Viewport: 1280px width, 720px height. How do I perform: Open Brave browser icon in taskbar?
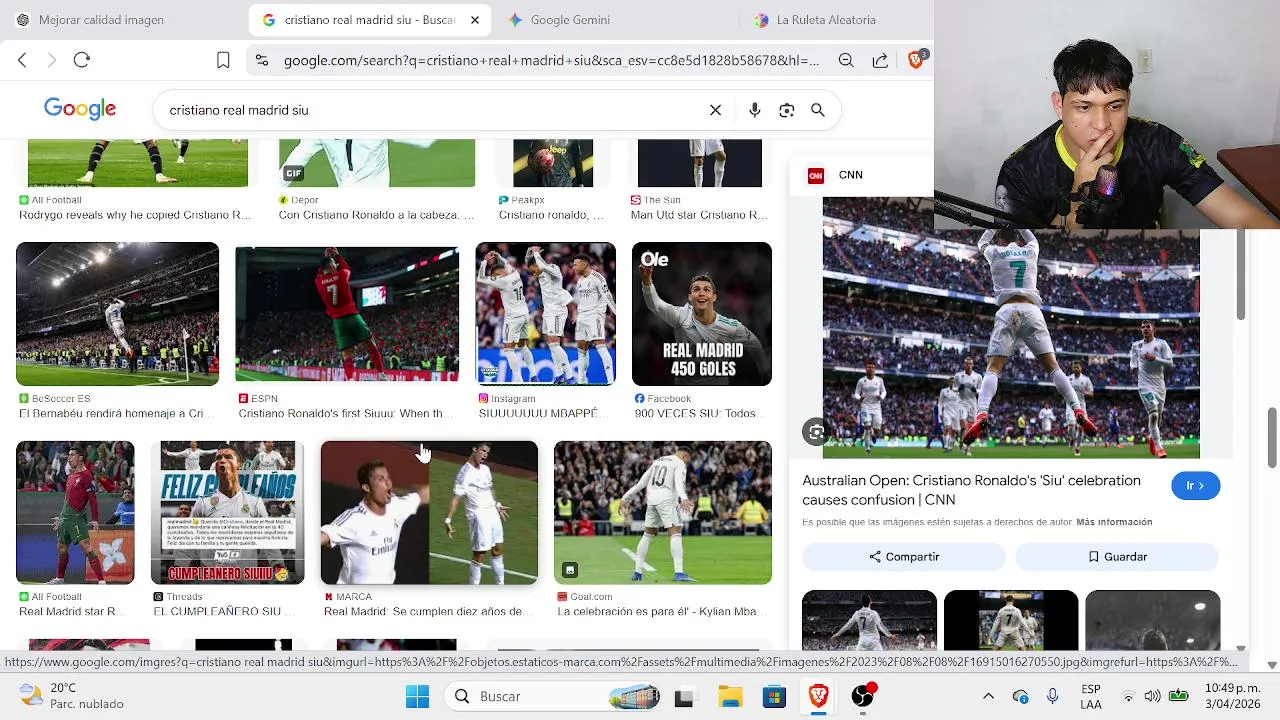818,696
